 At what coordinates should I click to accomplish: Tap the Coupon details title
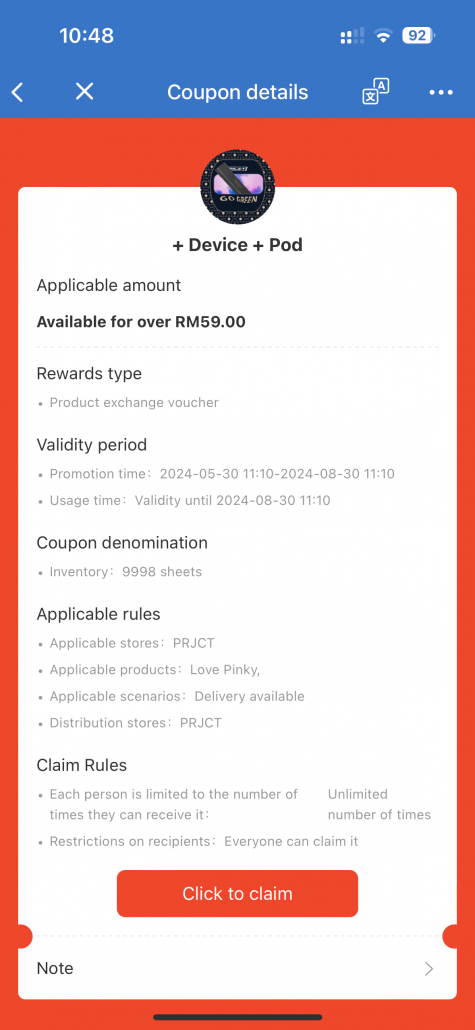coord(237,92)
